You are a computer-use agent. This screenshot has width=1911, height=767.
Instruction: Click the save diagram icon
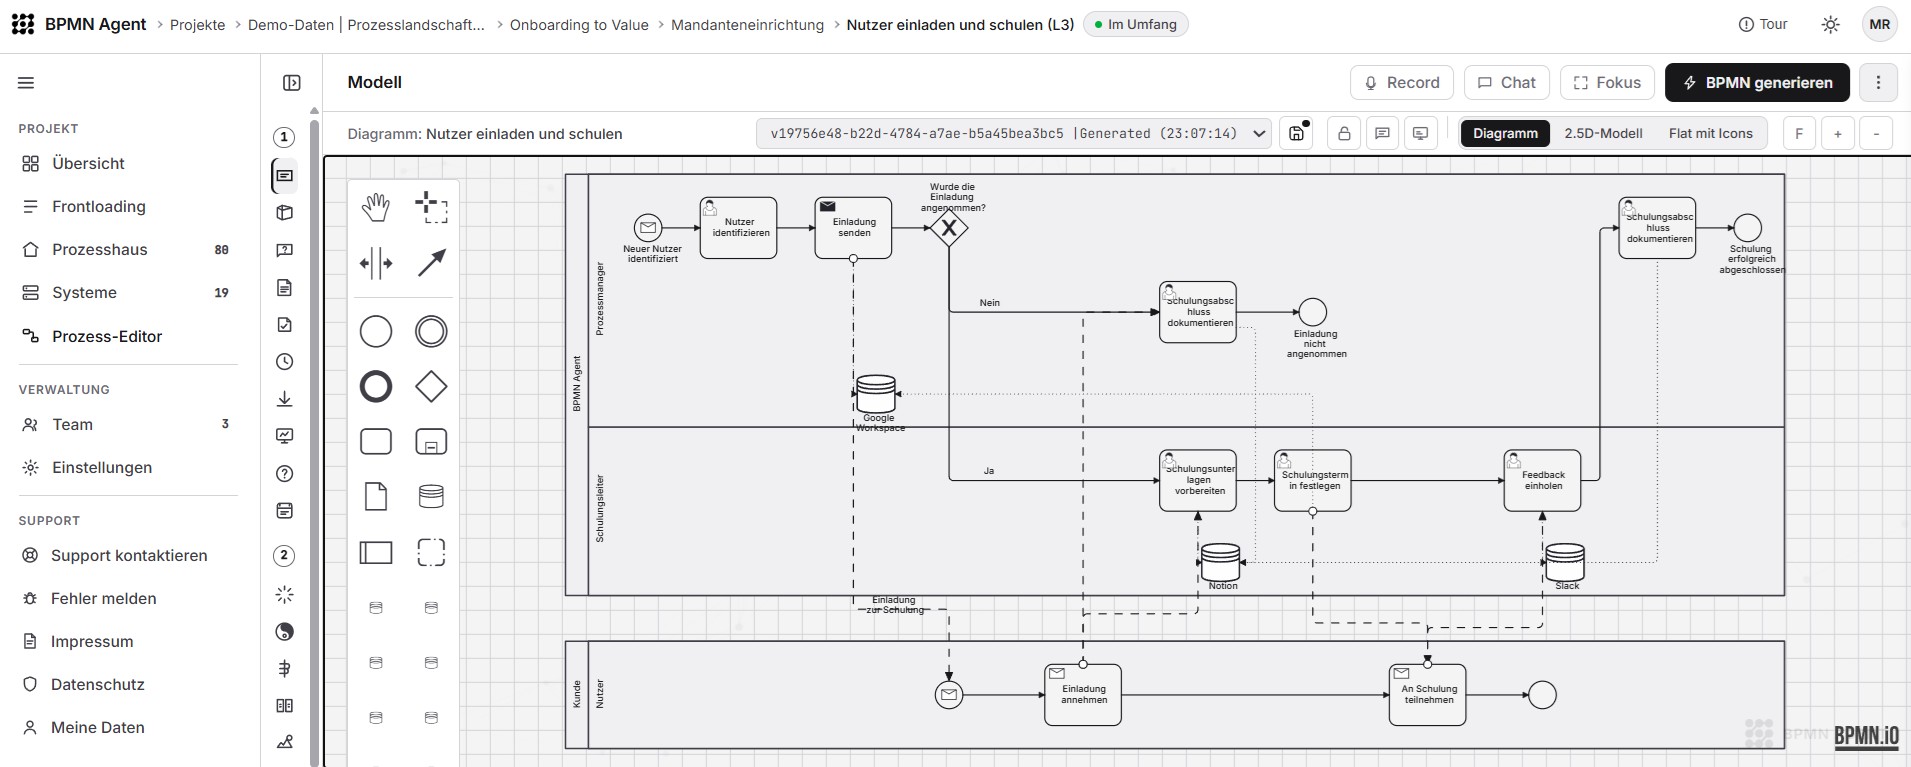tap(1297, 134)
